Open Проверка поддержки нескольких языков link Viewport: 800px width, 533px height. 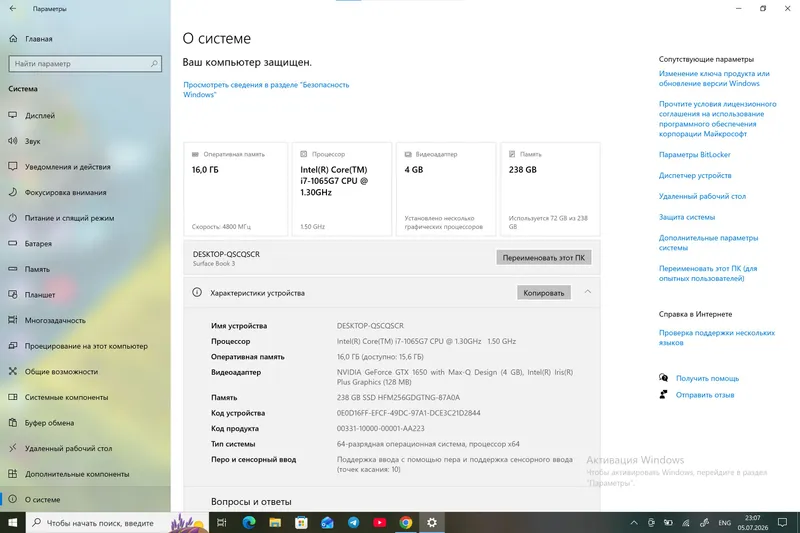pyautogui.click(x=716, y=338)
